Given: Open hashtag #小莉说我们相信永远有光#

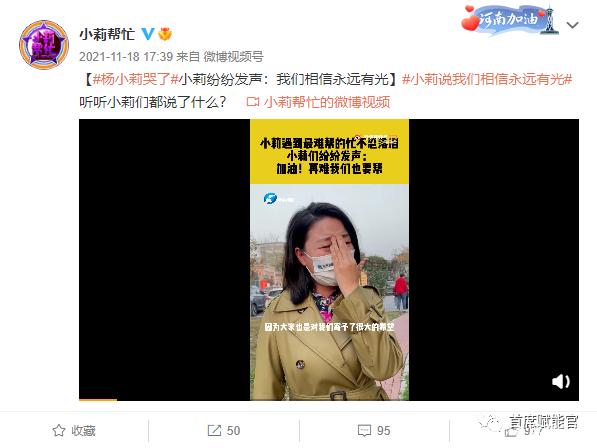Looking at the screenshot, I should (487, 79).
